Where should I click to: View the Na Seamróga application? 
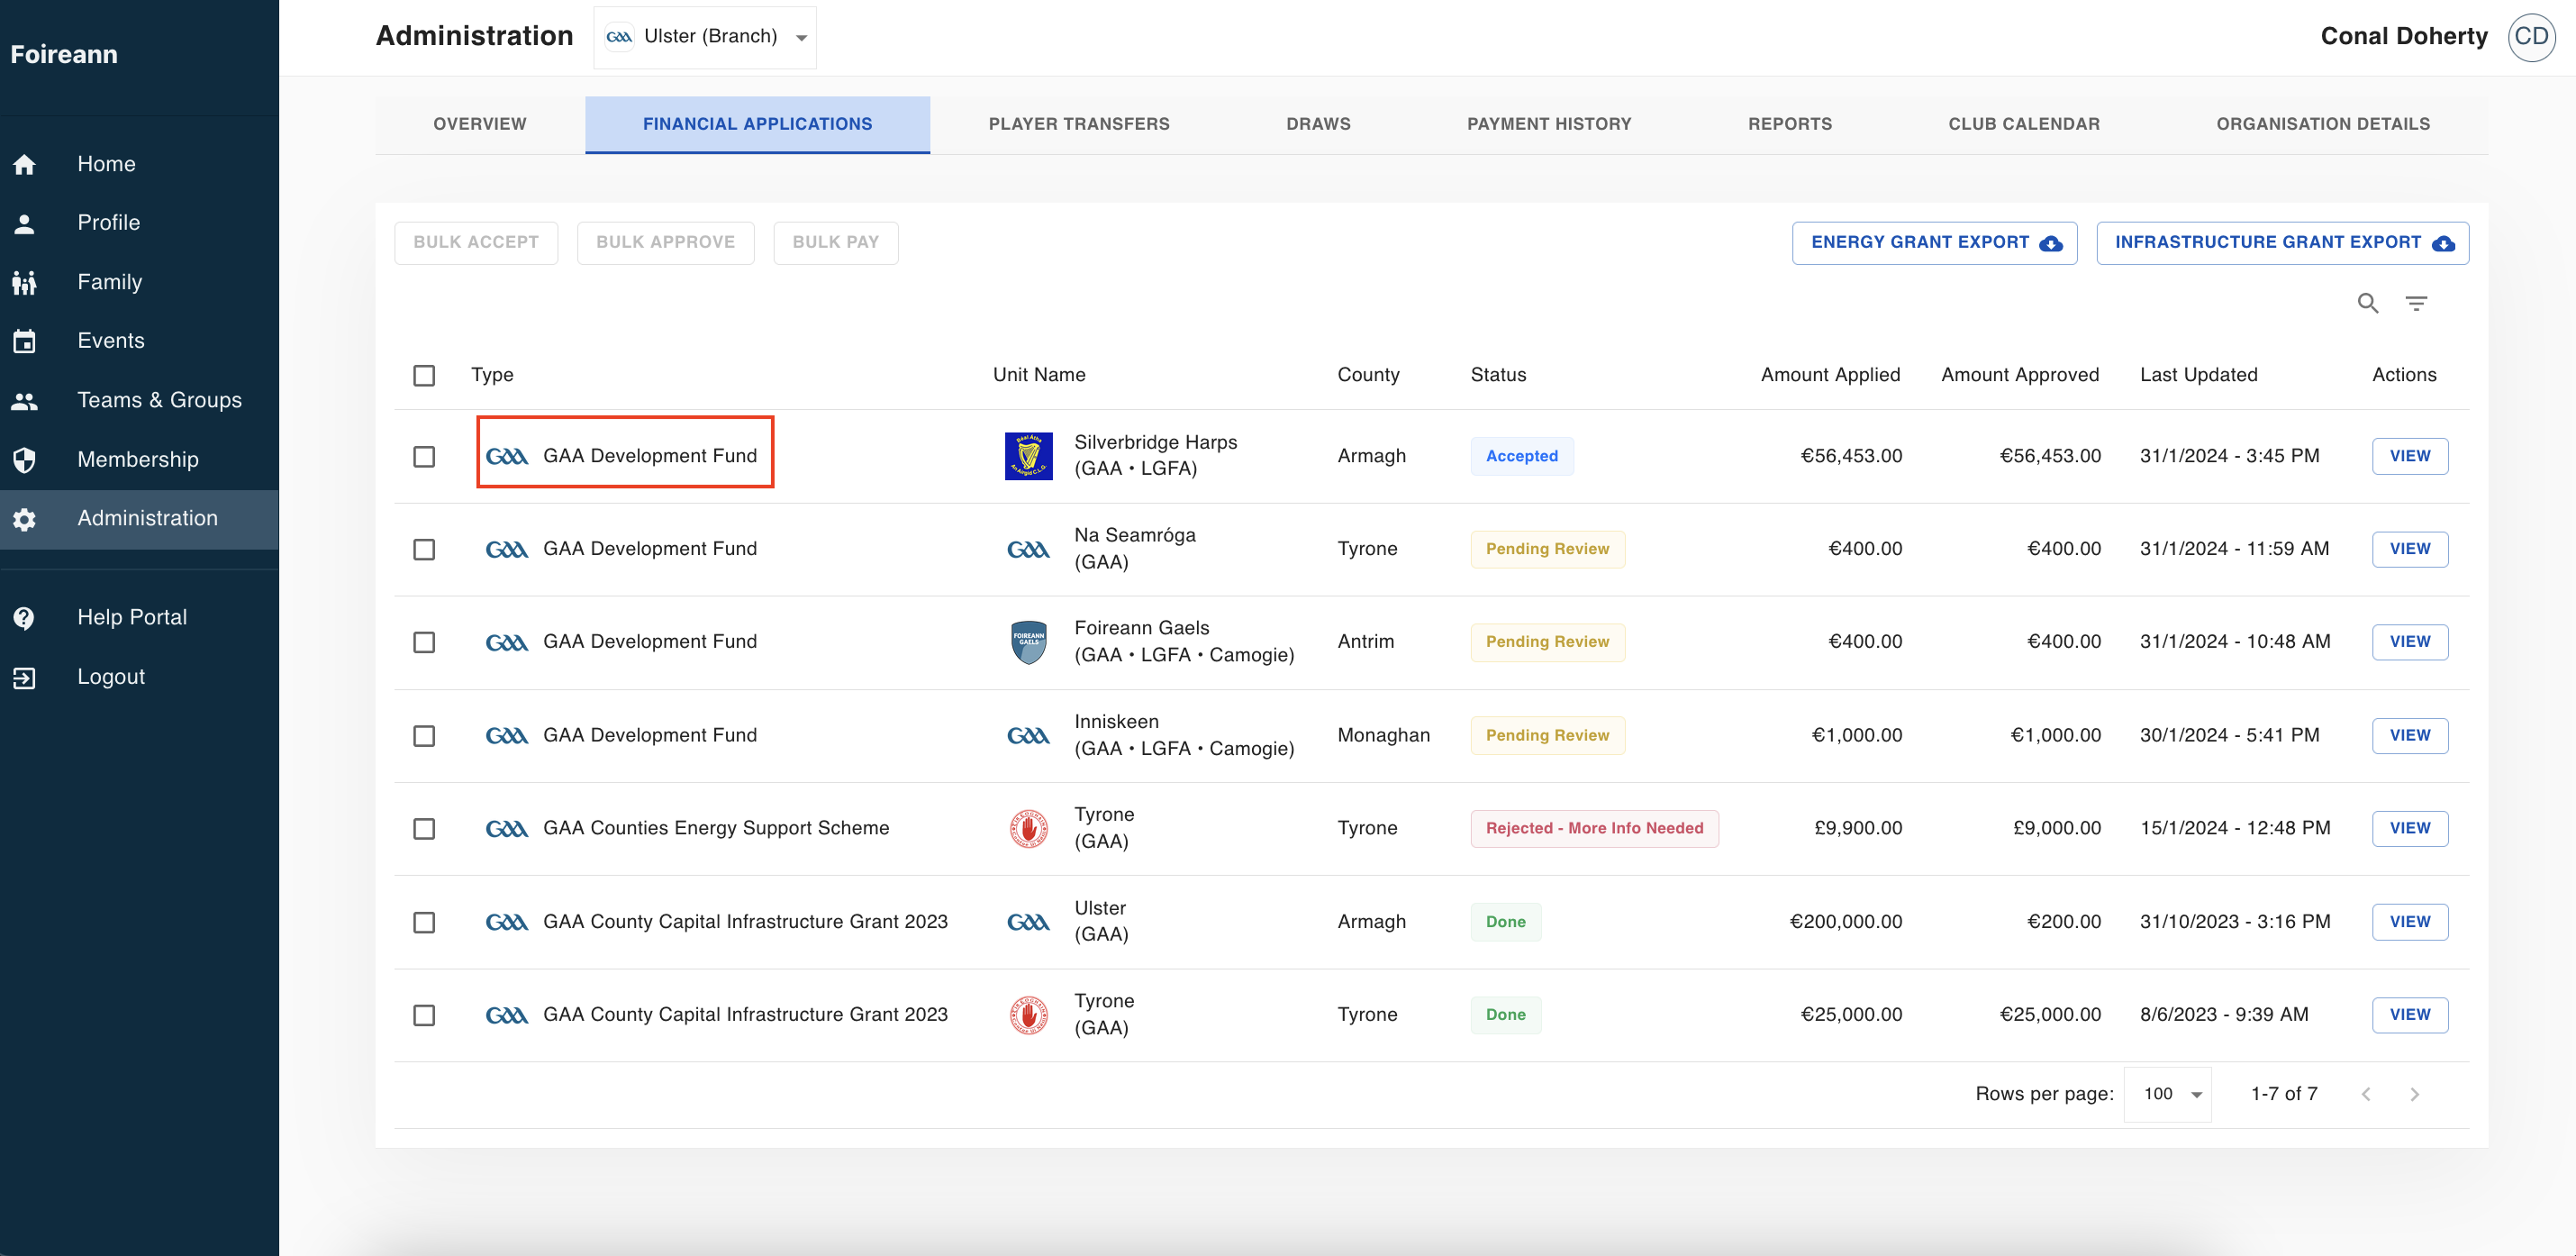click(x=2410, y=549)
